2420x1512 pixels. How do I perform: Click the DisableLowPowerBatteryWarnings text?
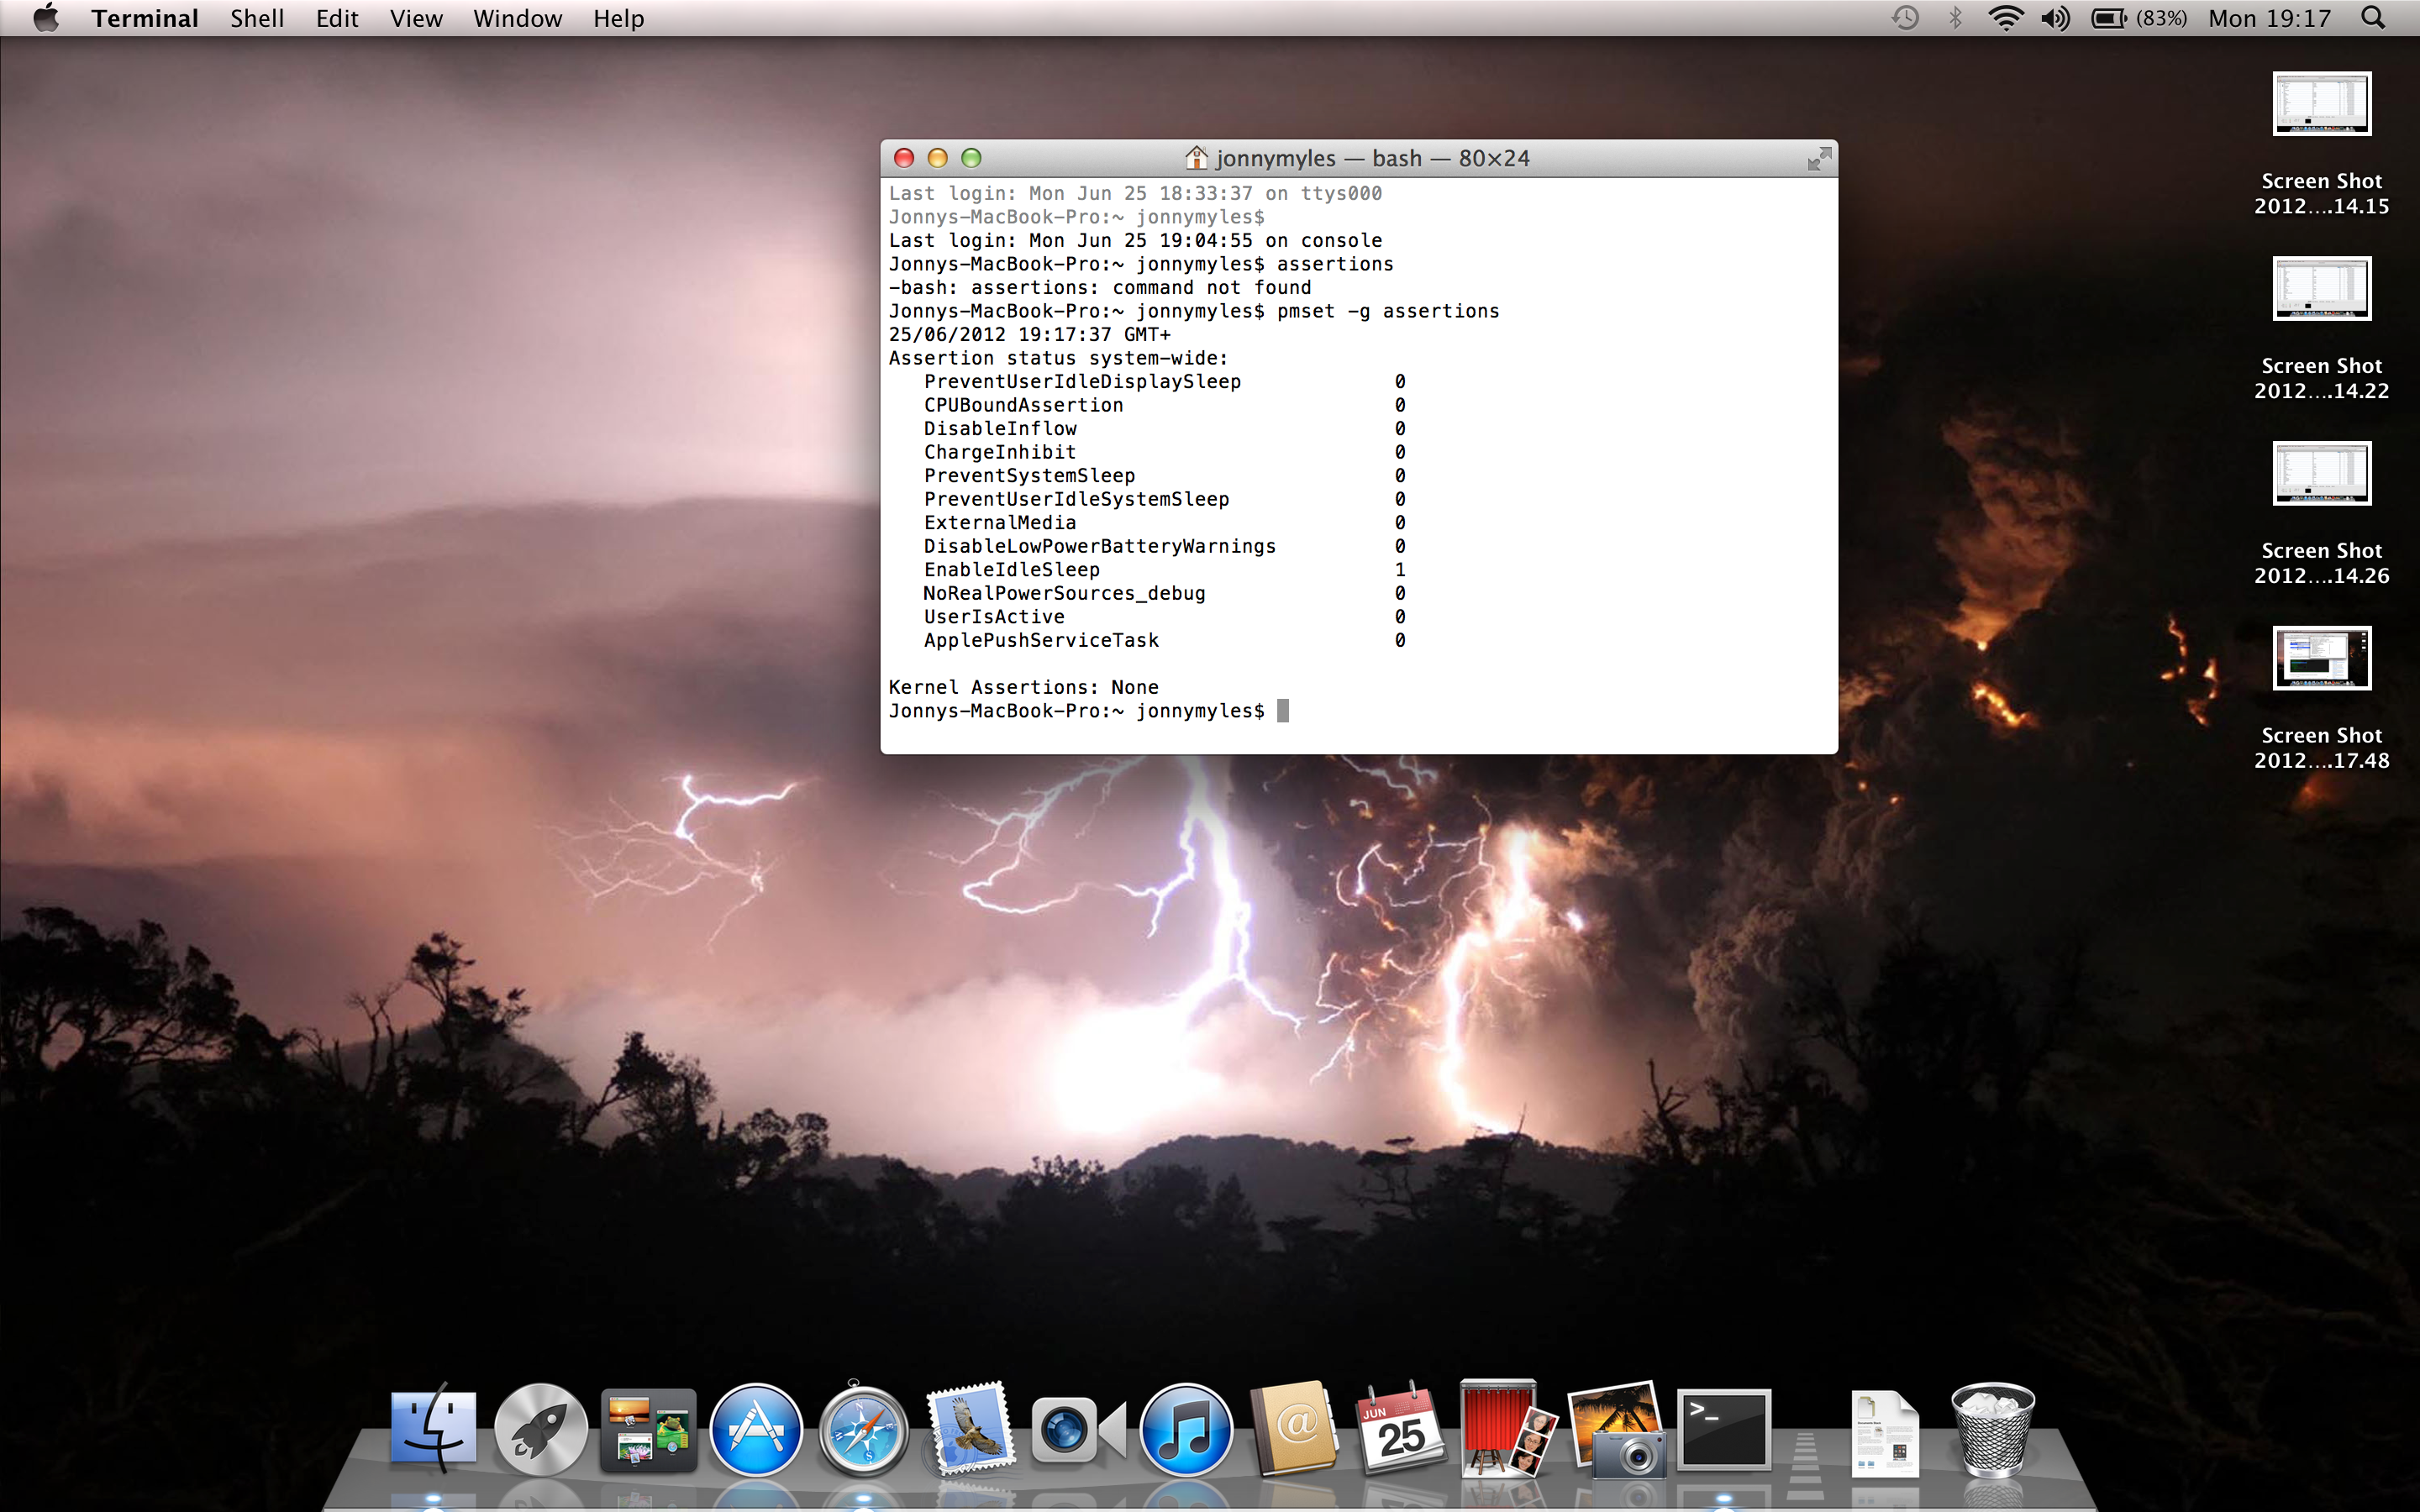(1100, 546)
